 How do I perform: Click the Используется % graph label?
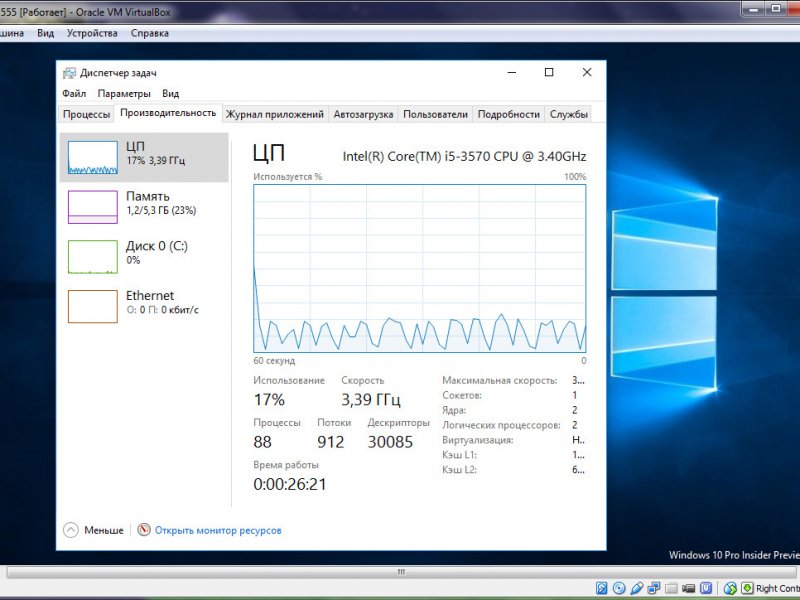[288, 177]
